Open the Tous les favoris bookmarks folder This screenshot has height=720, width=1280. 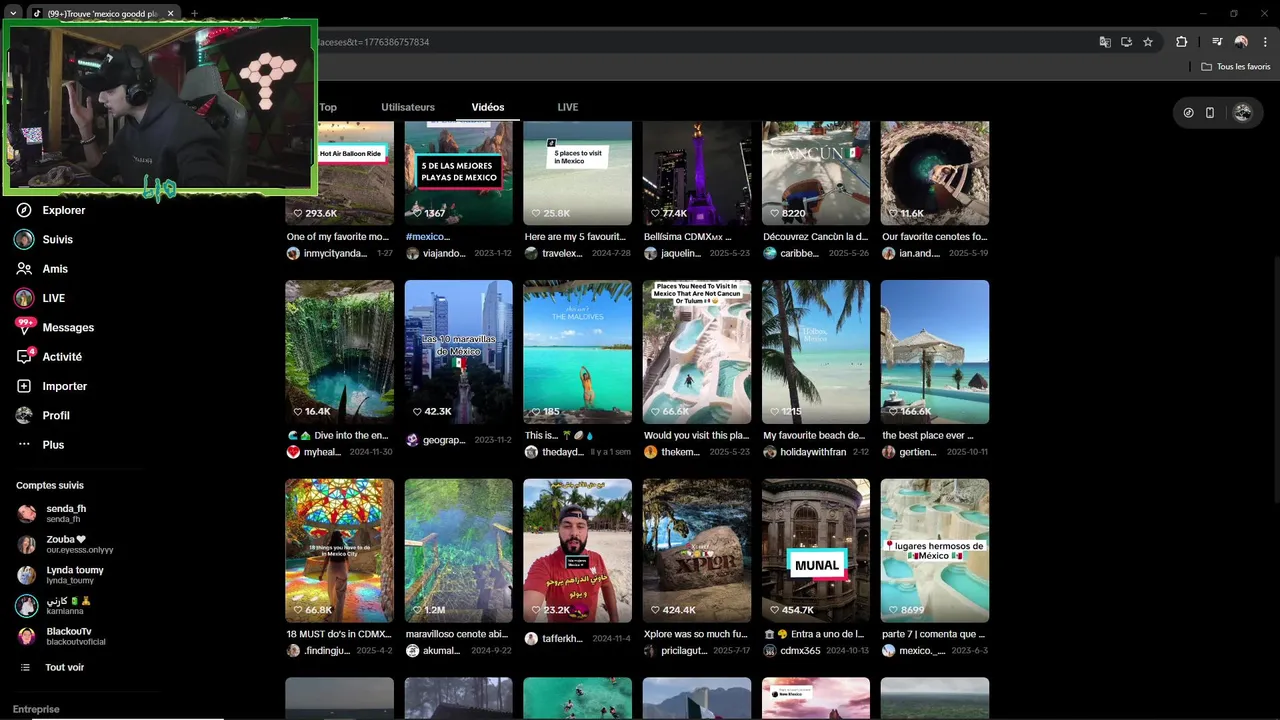click(x=1236, y=67)
